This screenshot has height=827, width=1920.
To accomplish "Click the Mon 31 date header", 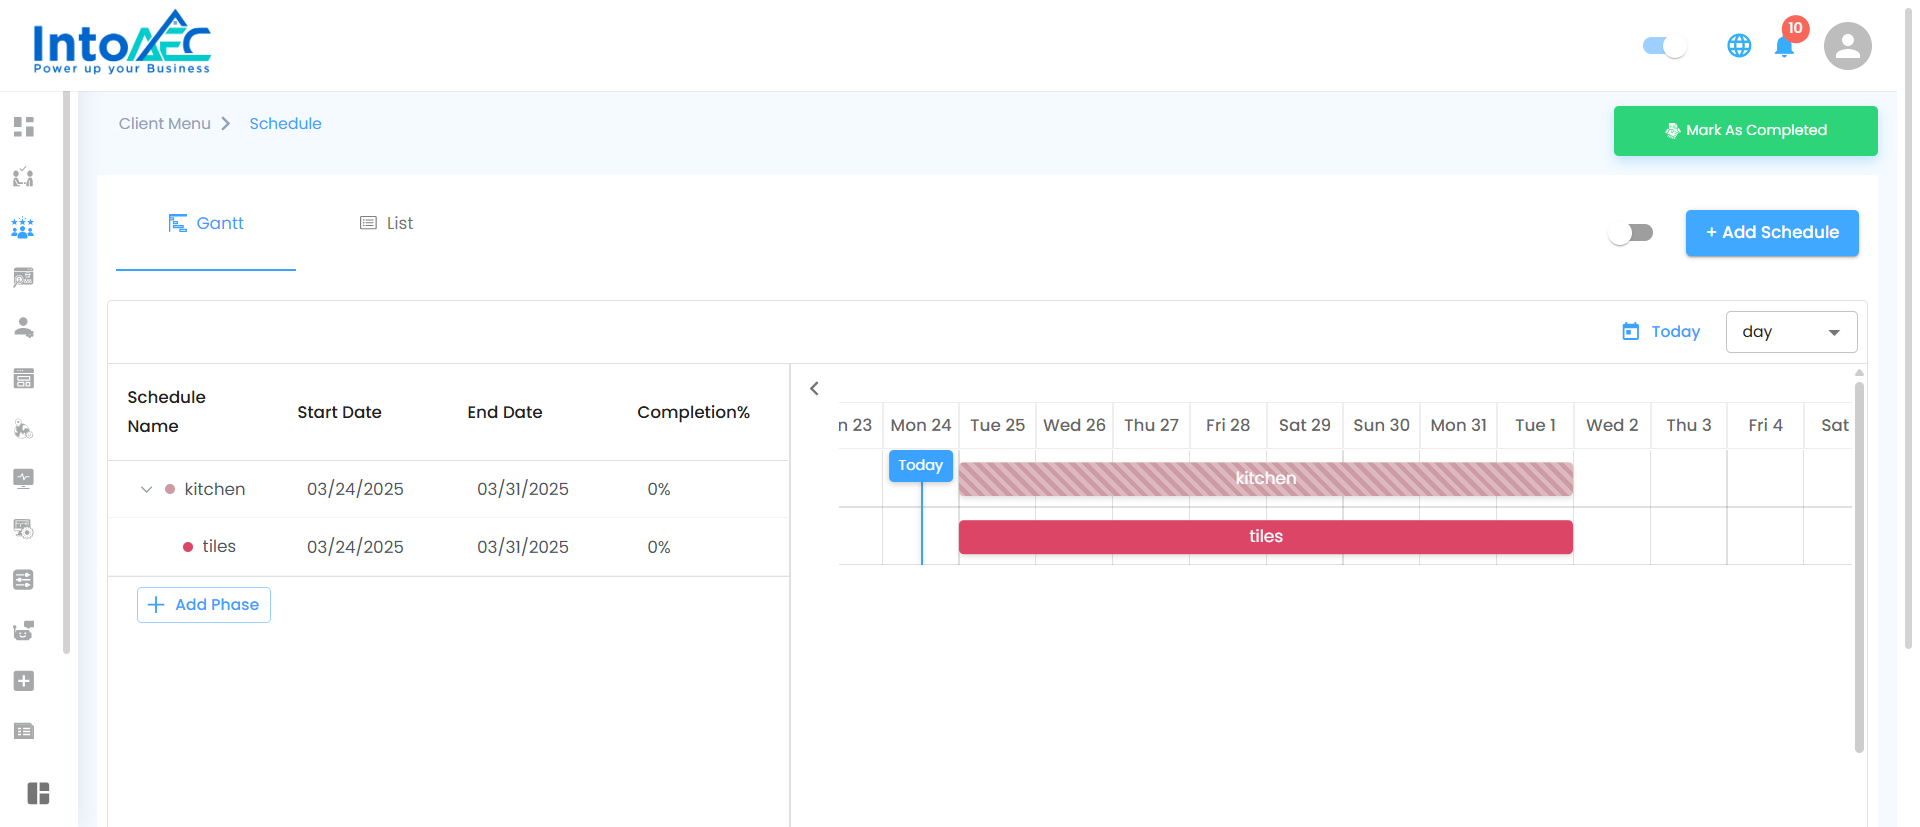I will tap(1459, 425).
